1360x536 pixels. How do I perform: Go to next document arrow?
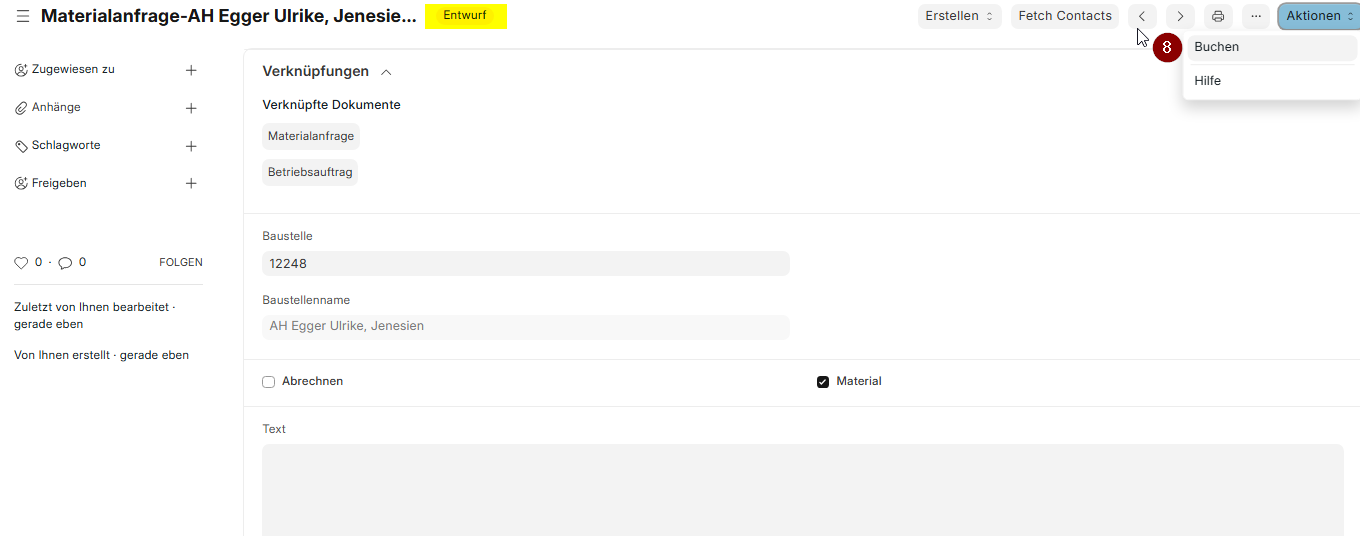pyautogui.click(x=1180, y=16)
